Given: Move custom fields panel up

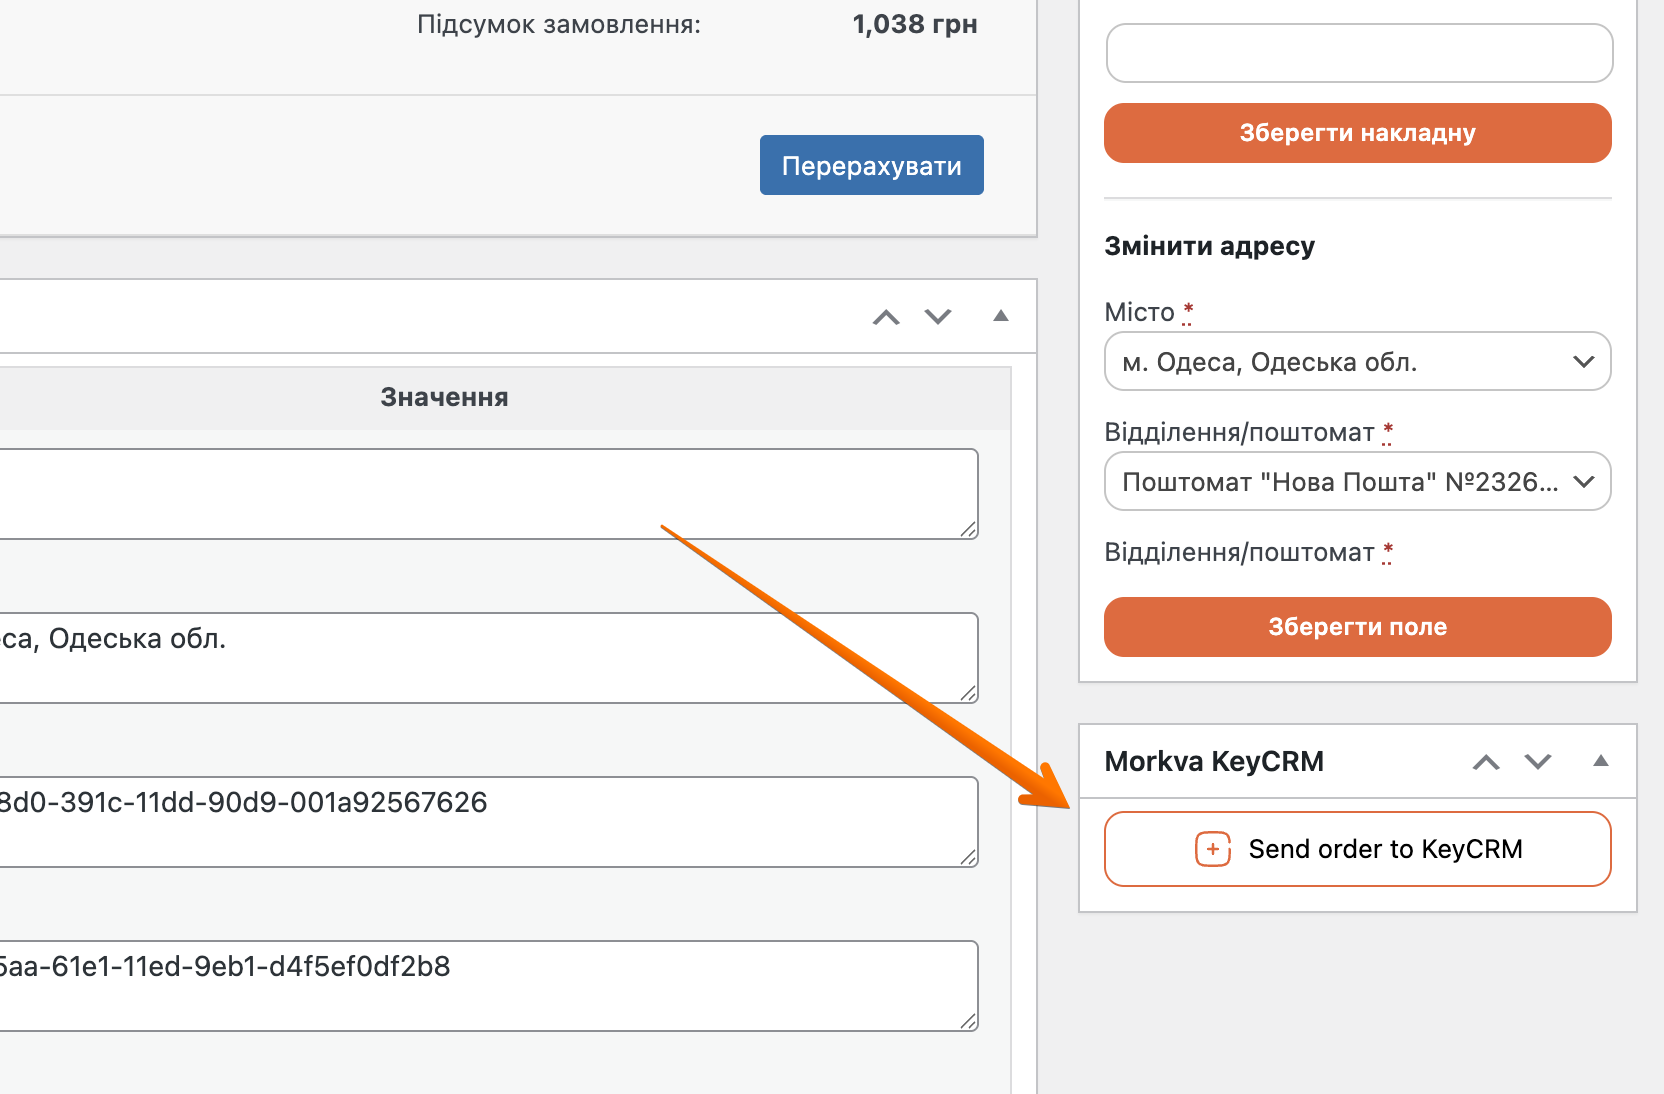Looking at the screenshot, I should click(886, 317).
